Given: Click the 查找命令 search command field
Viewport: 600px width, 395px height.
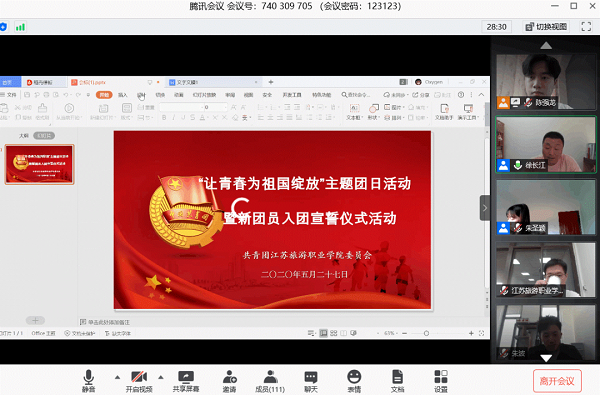Looking at the screenshot, I should point(356,95).
